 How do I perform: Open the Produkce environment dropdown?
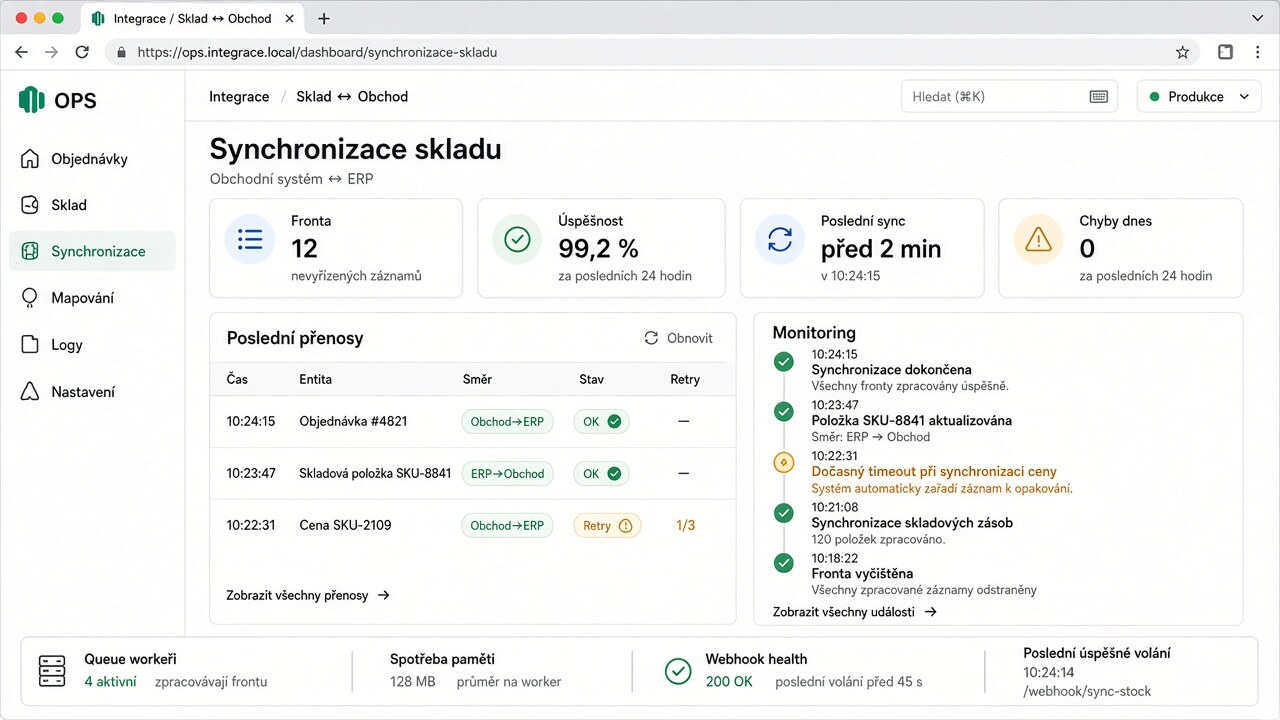(1199, 97)
